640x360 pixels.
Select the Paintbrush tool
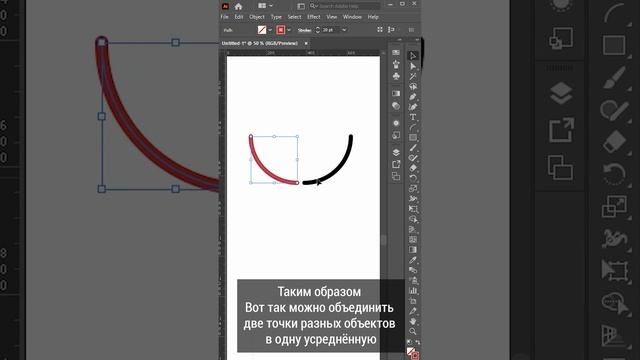point(413,148)
